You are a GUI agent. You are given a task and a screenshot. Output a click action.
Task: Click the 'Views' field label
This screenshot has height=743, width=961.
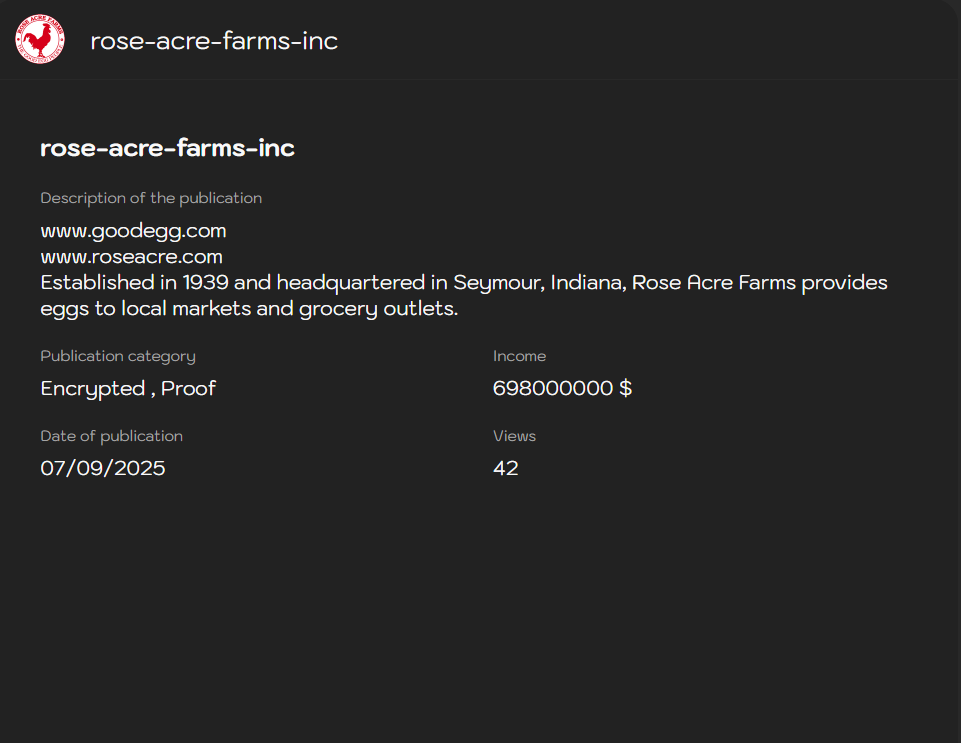click(x=514, y=436)
